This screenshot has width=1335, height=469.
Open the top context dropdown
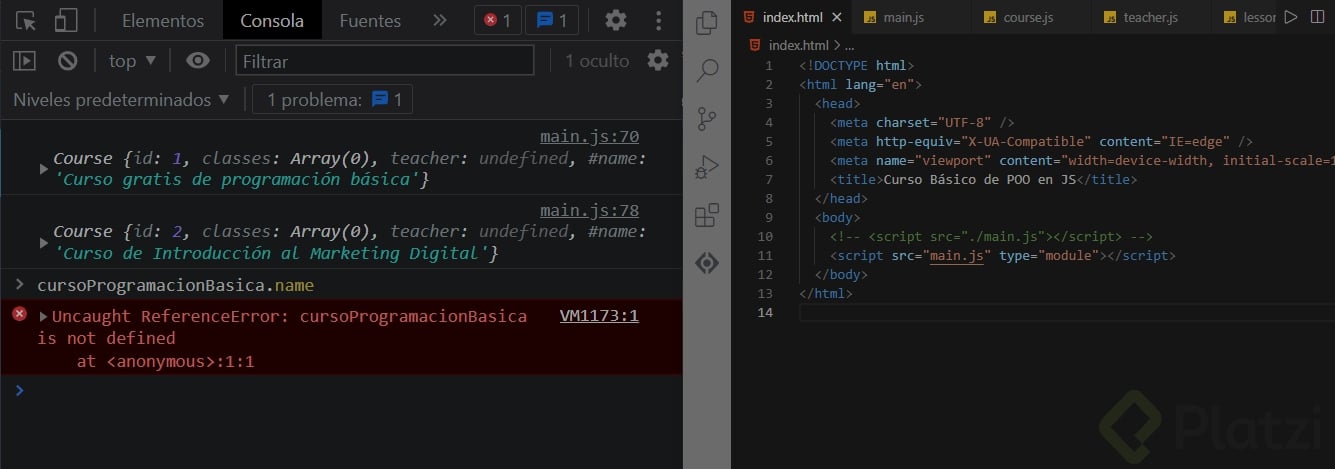coord(133,61)
